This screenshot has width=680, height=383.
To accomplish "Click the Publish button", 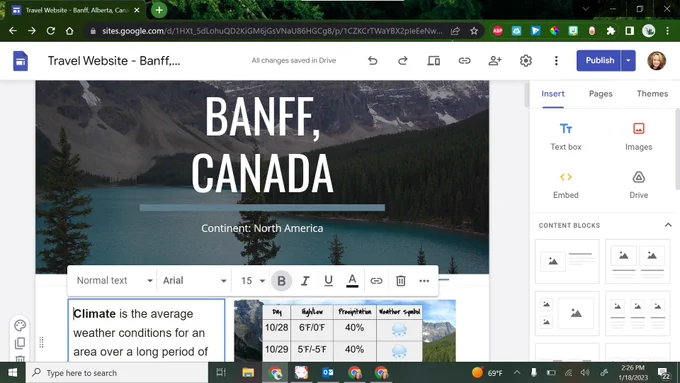I will click(599, 61).
